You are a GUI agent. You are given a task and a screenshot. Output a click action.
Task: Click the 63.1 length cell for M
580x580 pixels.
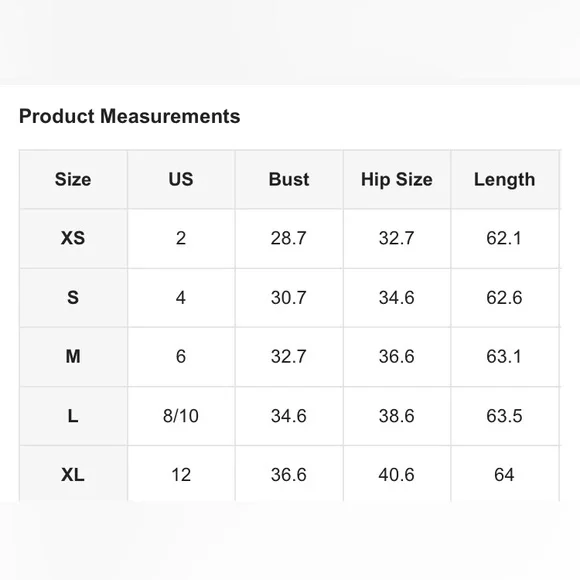click(x=505, y=357)
